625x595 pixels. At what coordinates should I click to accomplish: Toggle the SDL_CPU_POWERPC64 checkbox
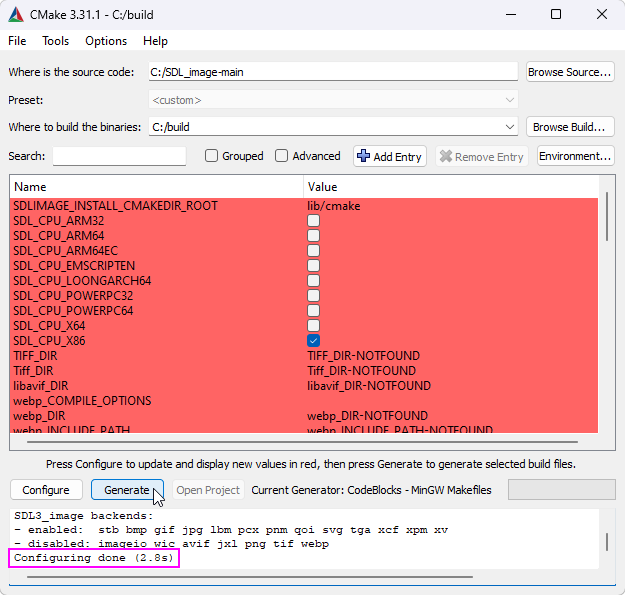click(x=313, y=310)
